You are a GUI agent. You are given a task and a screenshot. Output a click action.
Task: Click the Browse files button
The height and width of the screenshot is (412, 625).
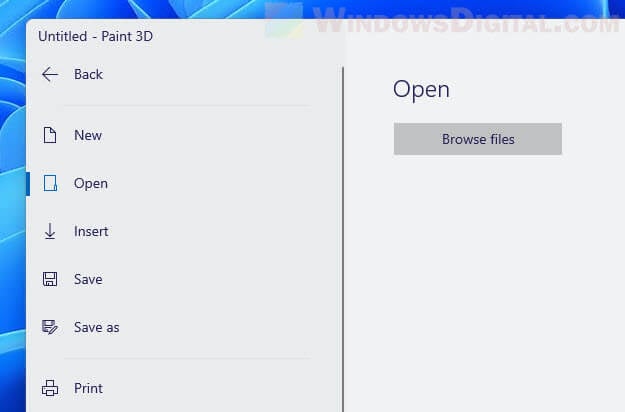click(x=478, y=139)
